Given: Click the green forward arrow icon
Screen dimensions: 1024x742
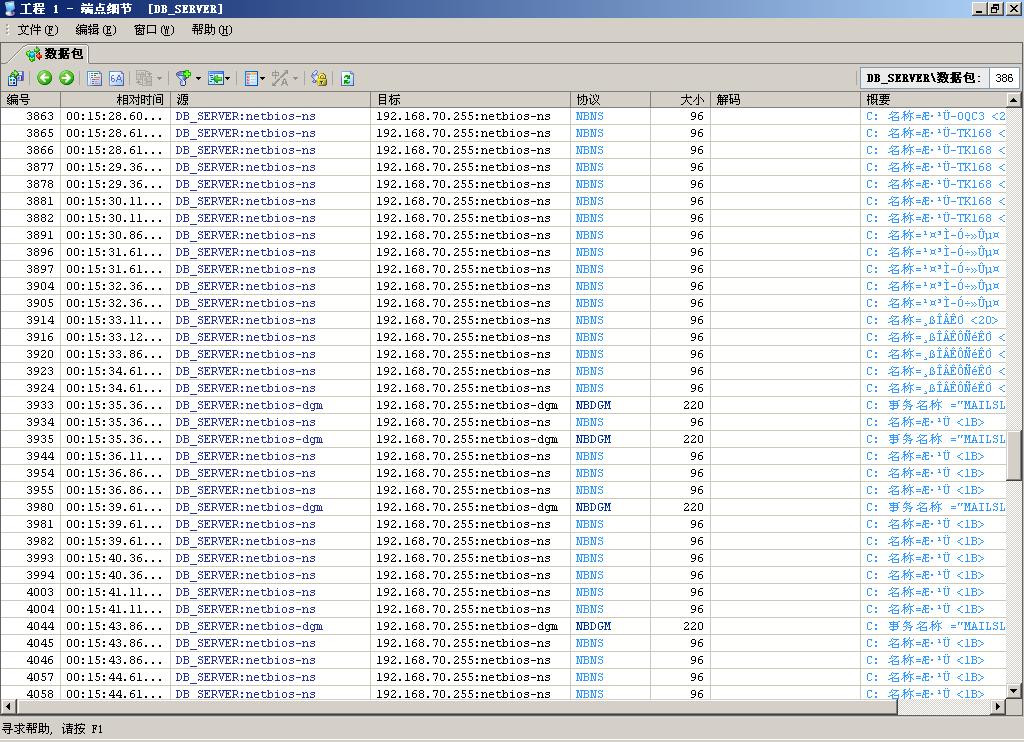Looking at the screenshot, I should [66, 78].
